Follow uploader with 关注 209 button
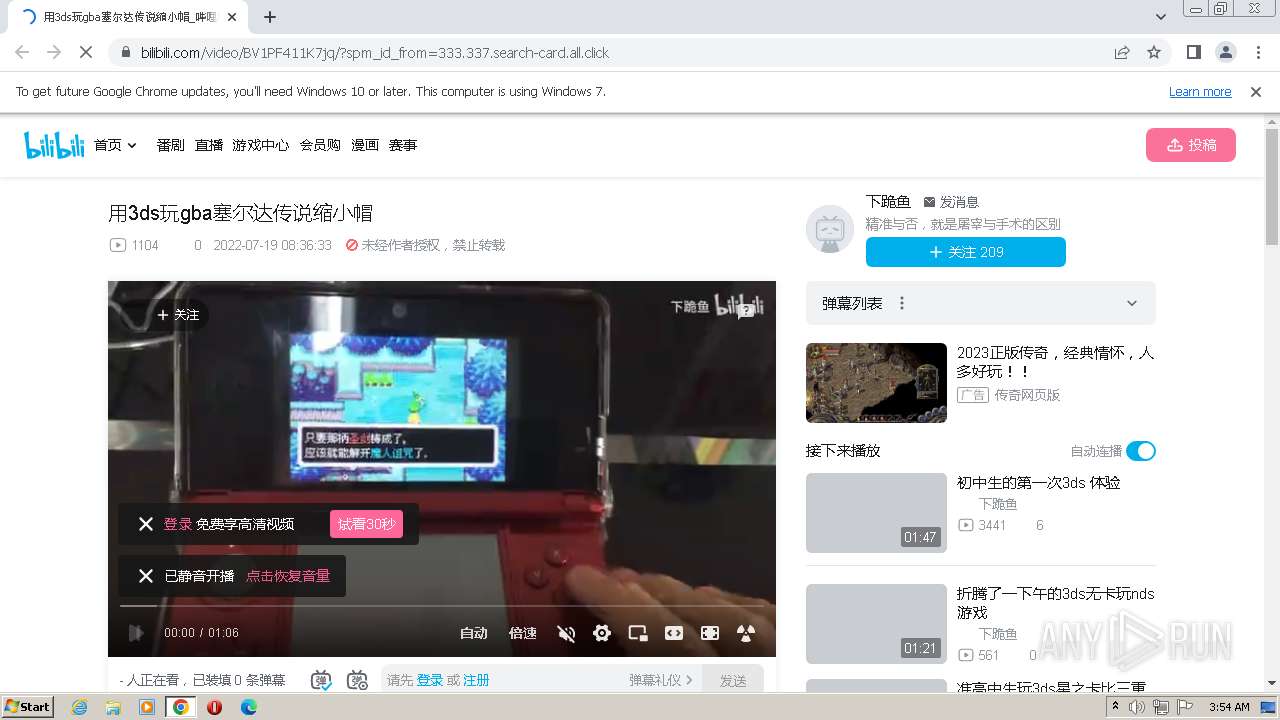Viewport: 1280px width, 720px height. click(x=965, y=252)
